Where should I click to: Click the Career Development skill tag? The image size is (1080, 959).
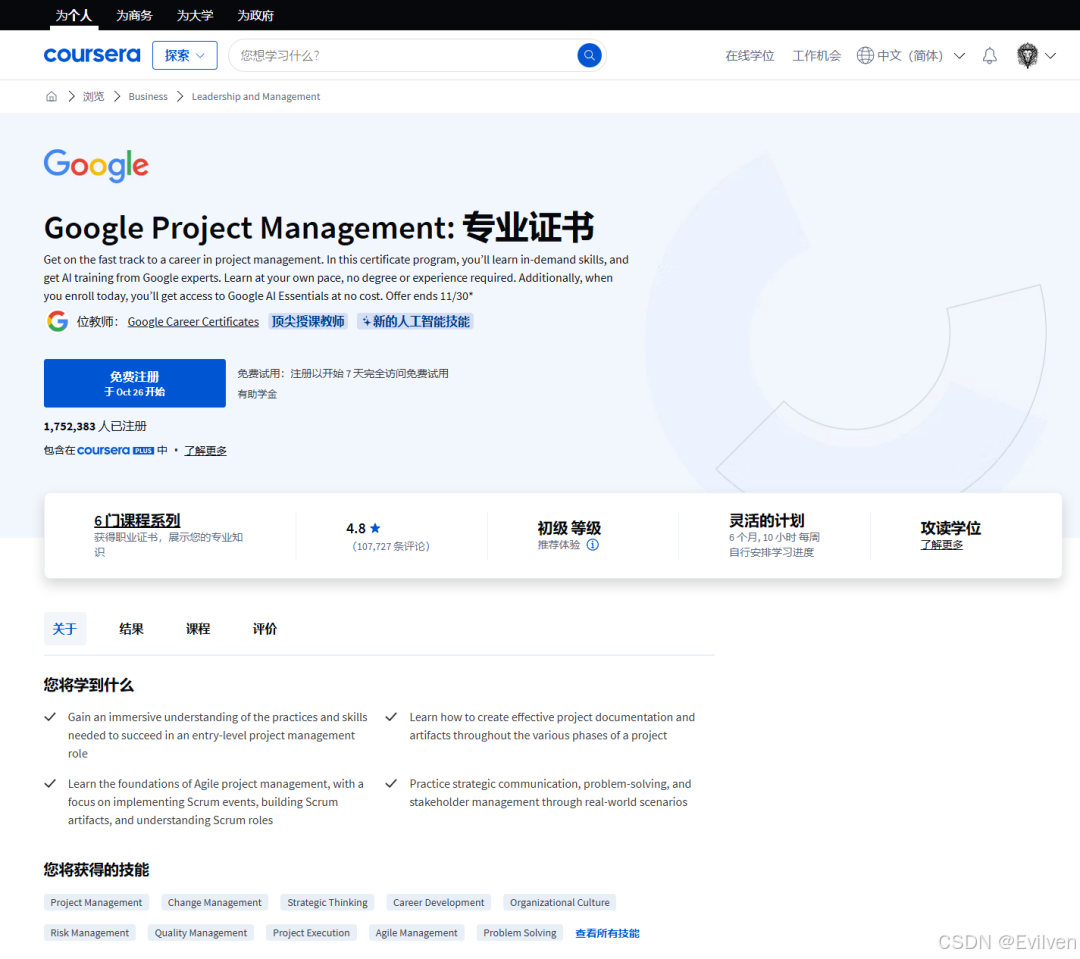438,903
